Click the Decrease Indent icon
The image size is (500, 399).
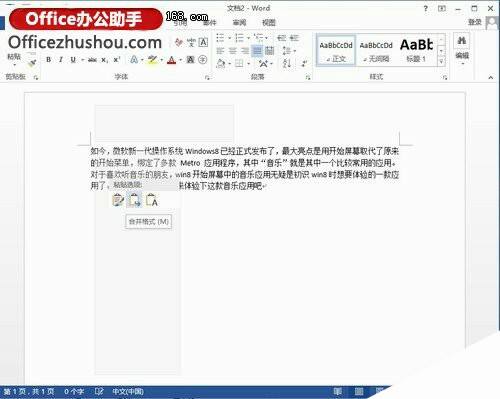[x=282, y=38]
